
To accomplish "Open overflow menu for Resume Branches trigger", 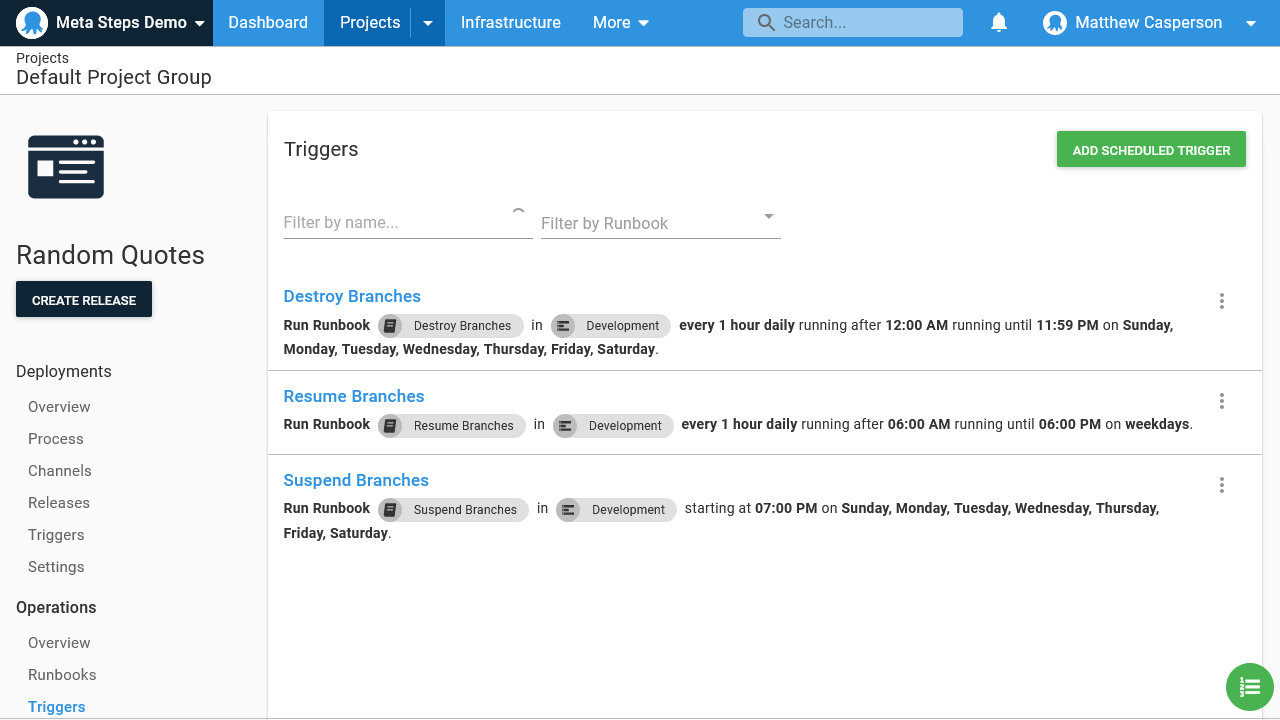I will (1221, 401).
